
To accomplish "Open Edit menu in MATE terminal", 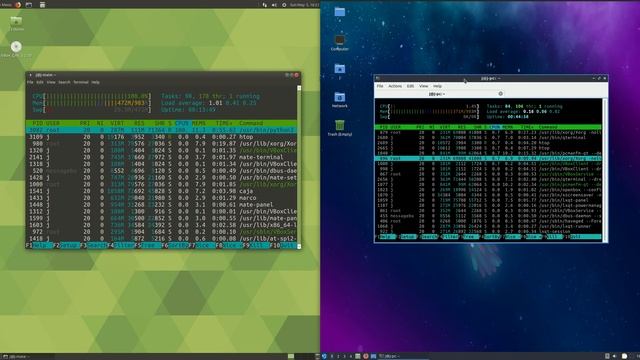I will (x=40, y=82).
